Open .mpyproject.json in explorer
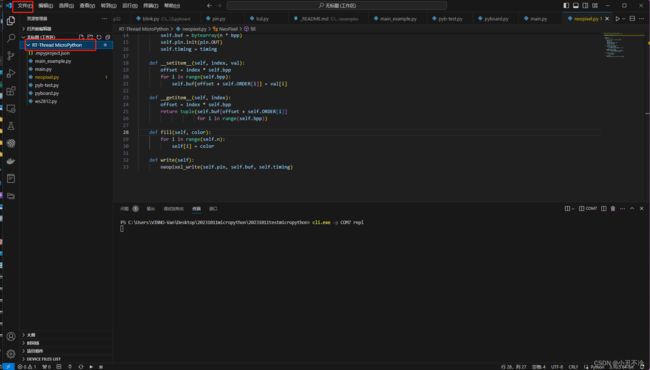650x370 pixels. (66, 53)
